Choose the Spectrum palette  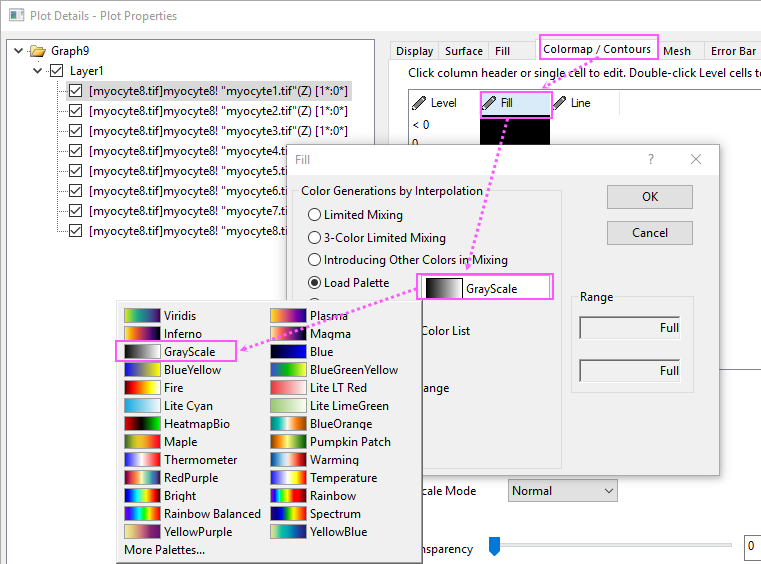pos(315,513)
